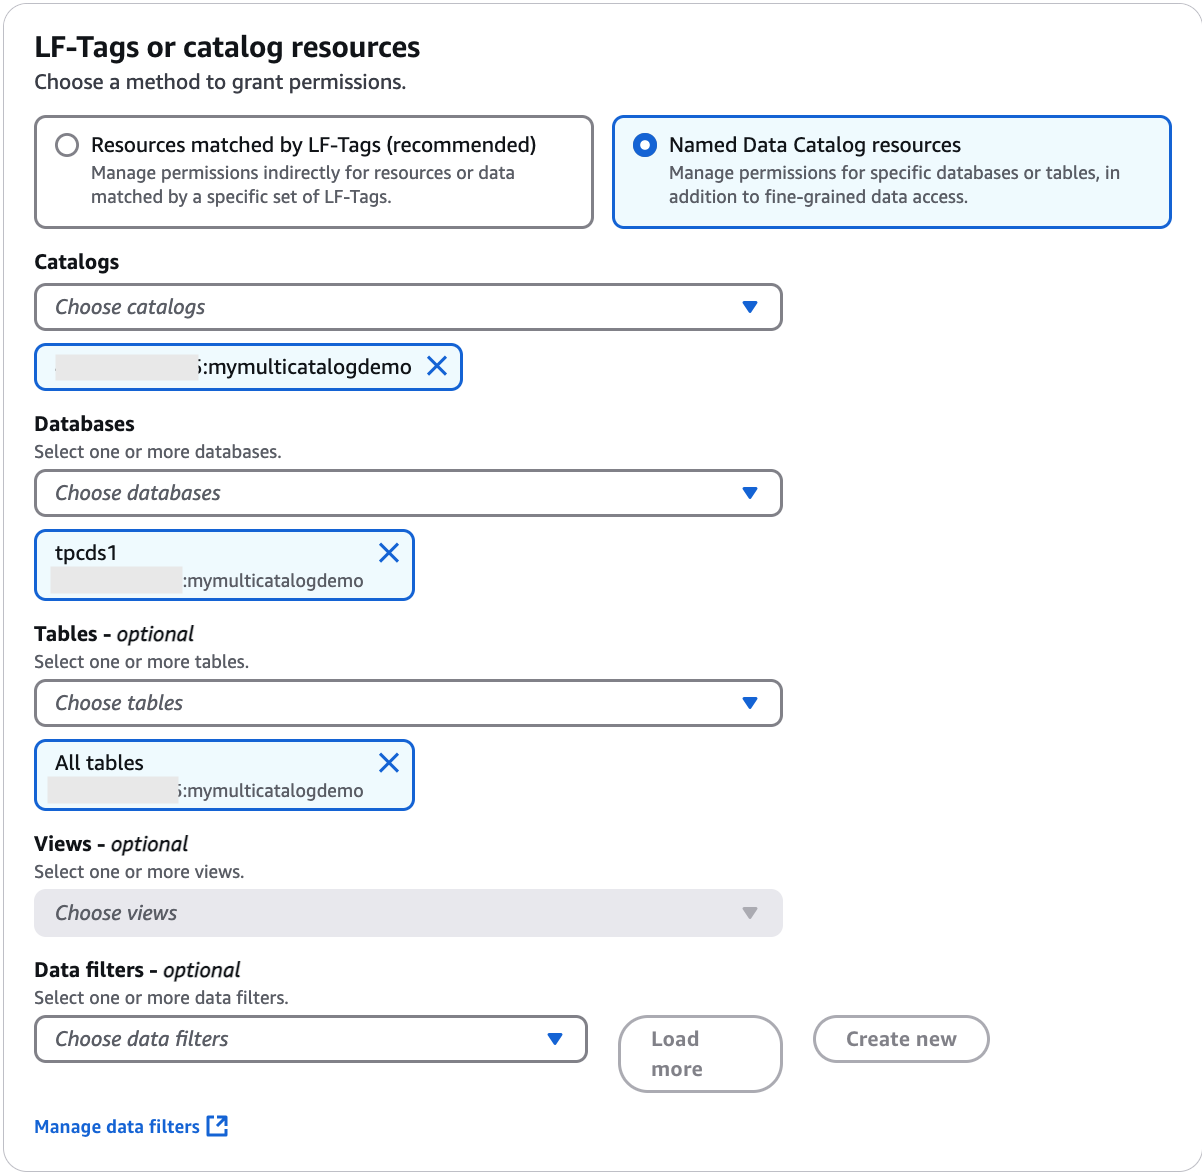
Task: Click the caret arrow on Choose catalogs field
Action: click(750, 307)
